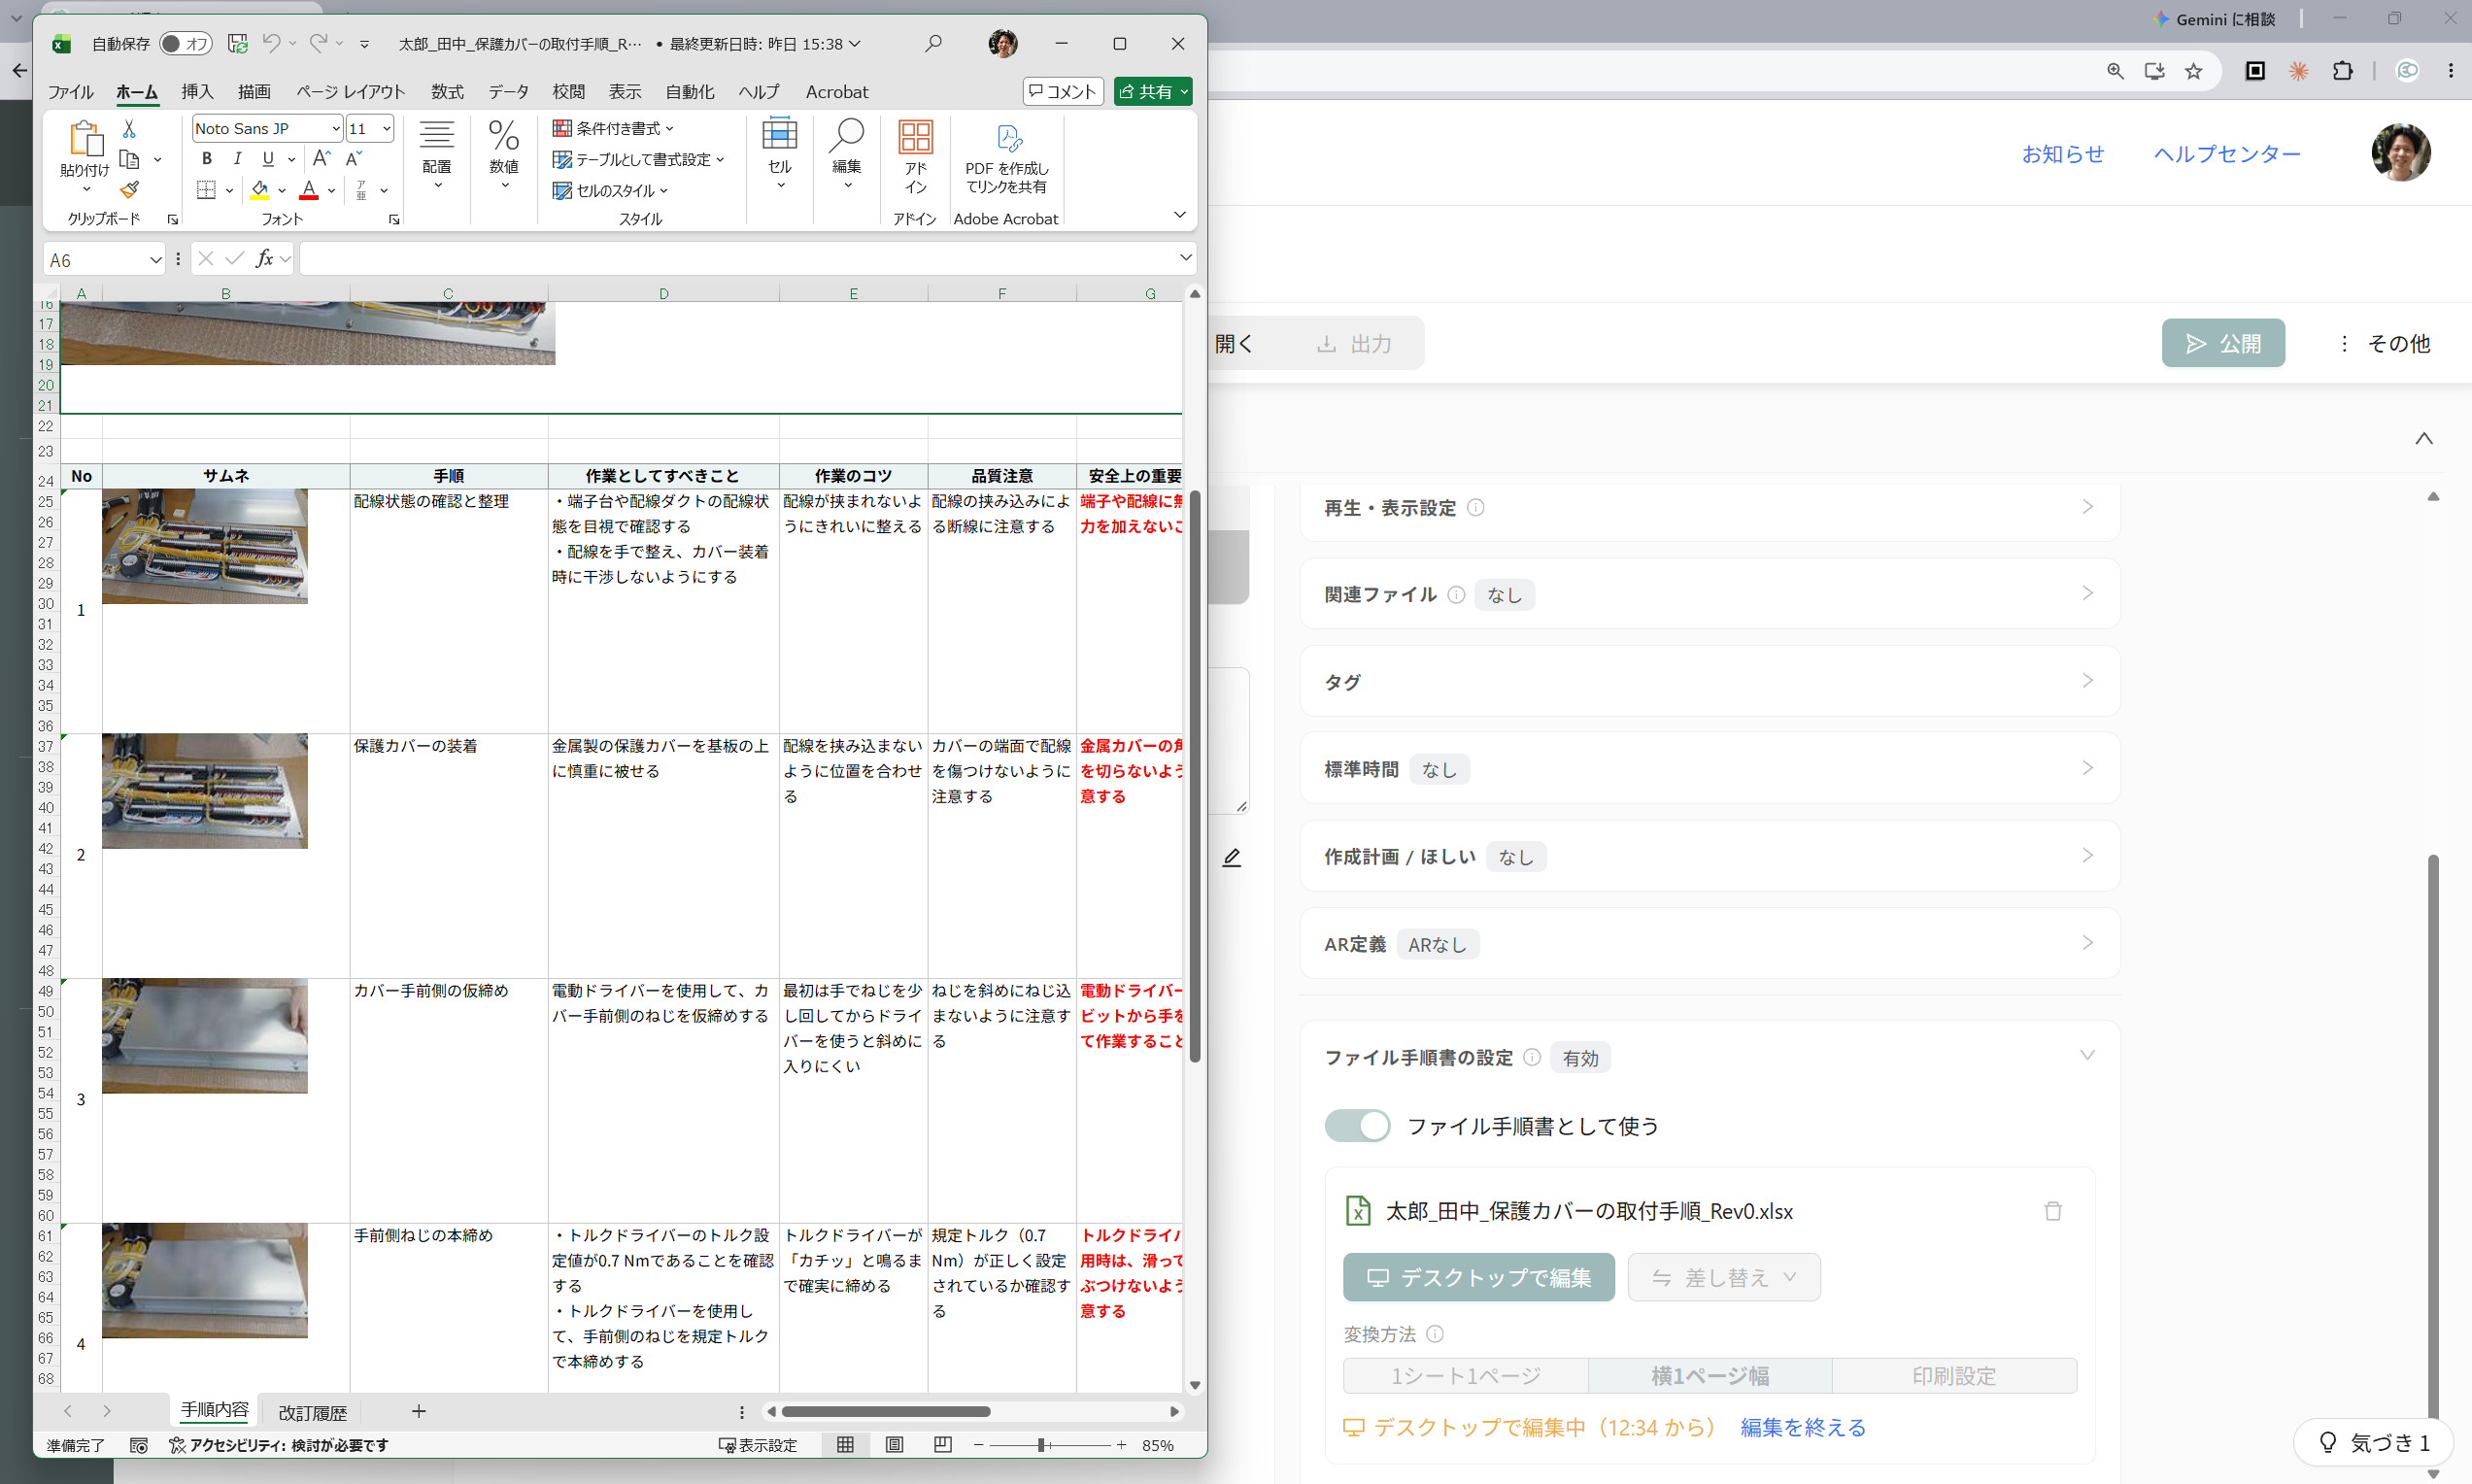This screenshot has width=2472, height=1484.
Task: Click the 公開 button
Action: [x=2223, y=343]
